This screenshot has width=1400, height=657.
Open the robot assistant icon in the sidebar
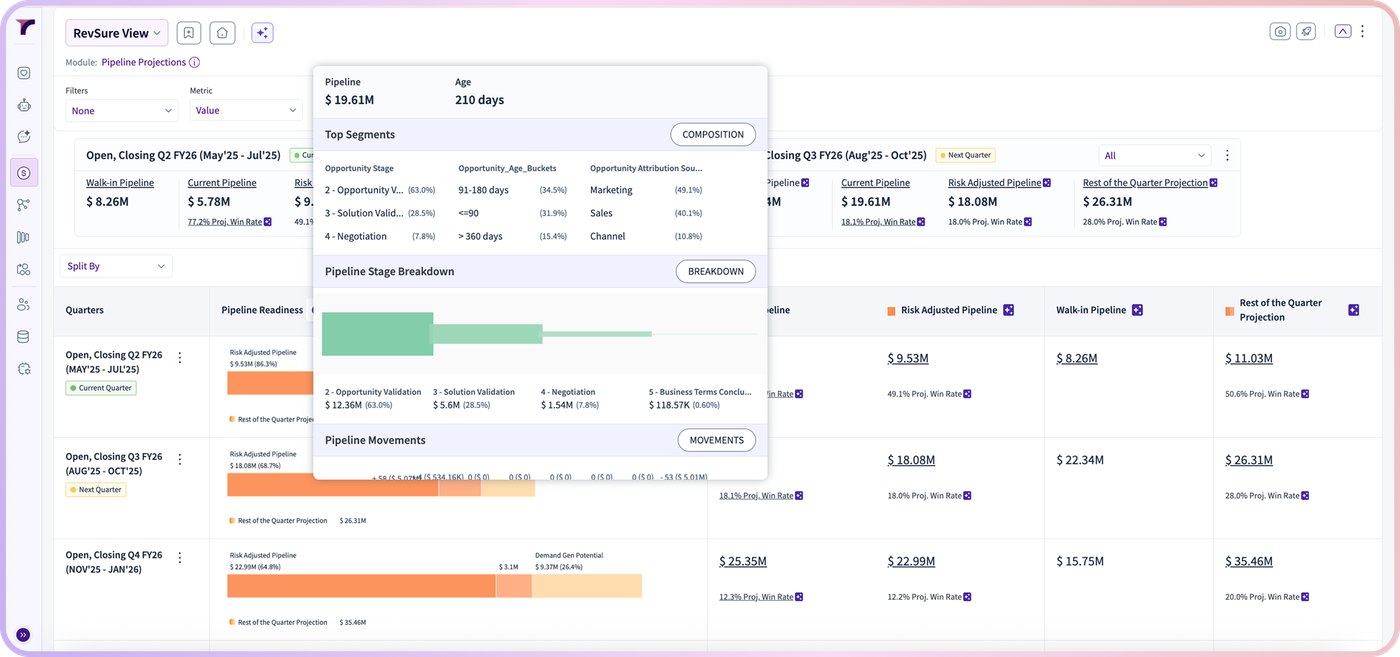point(24,105)
